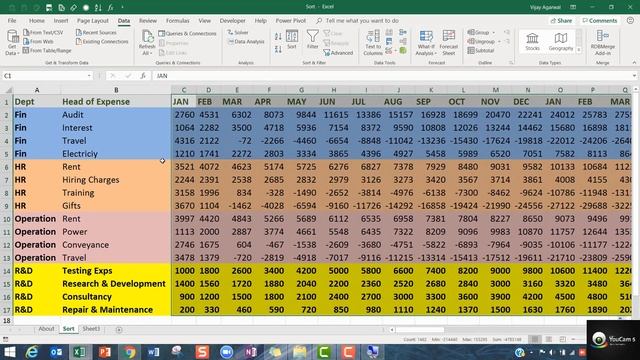
Task: Select the 'Hiring Charges' cell
Action: [116, 180]
